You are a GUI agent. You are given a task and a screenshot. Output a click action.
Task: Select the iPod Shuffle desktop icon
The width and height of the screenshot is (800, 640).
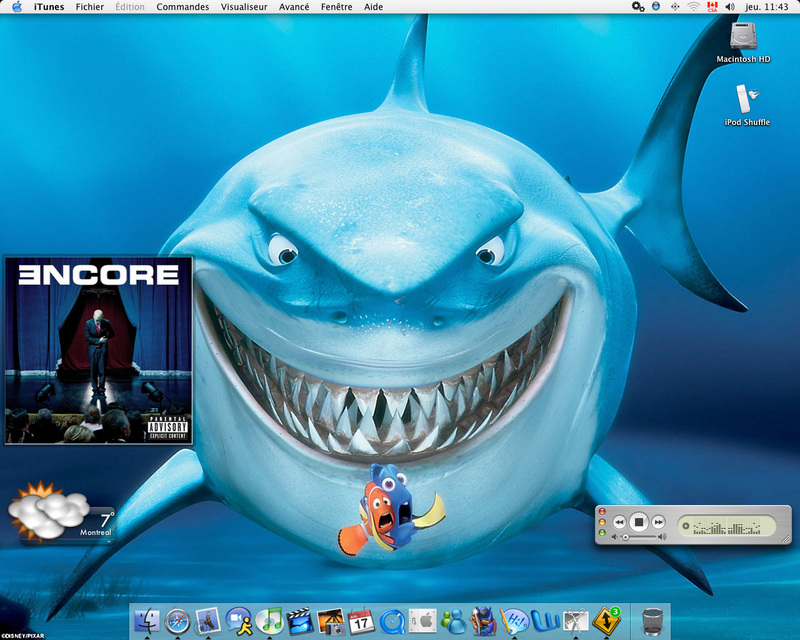pos(747,105)
